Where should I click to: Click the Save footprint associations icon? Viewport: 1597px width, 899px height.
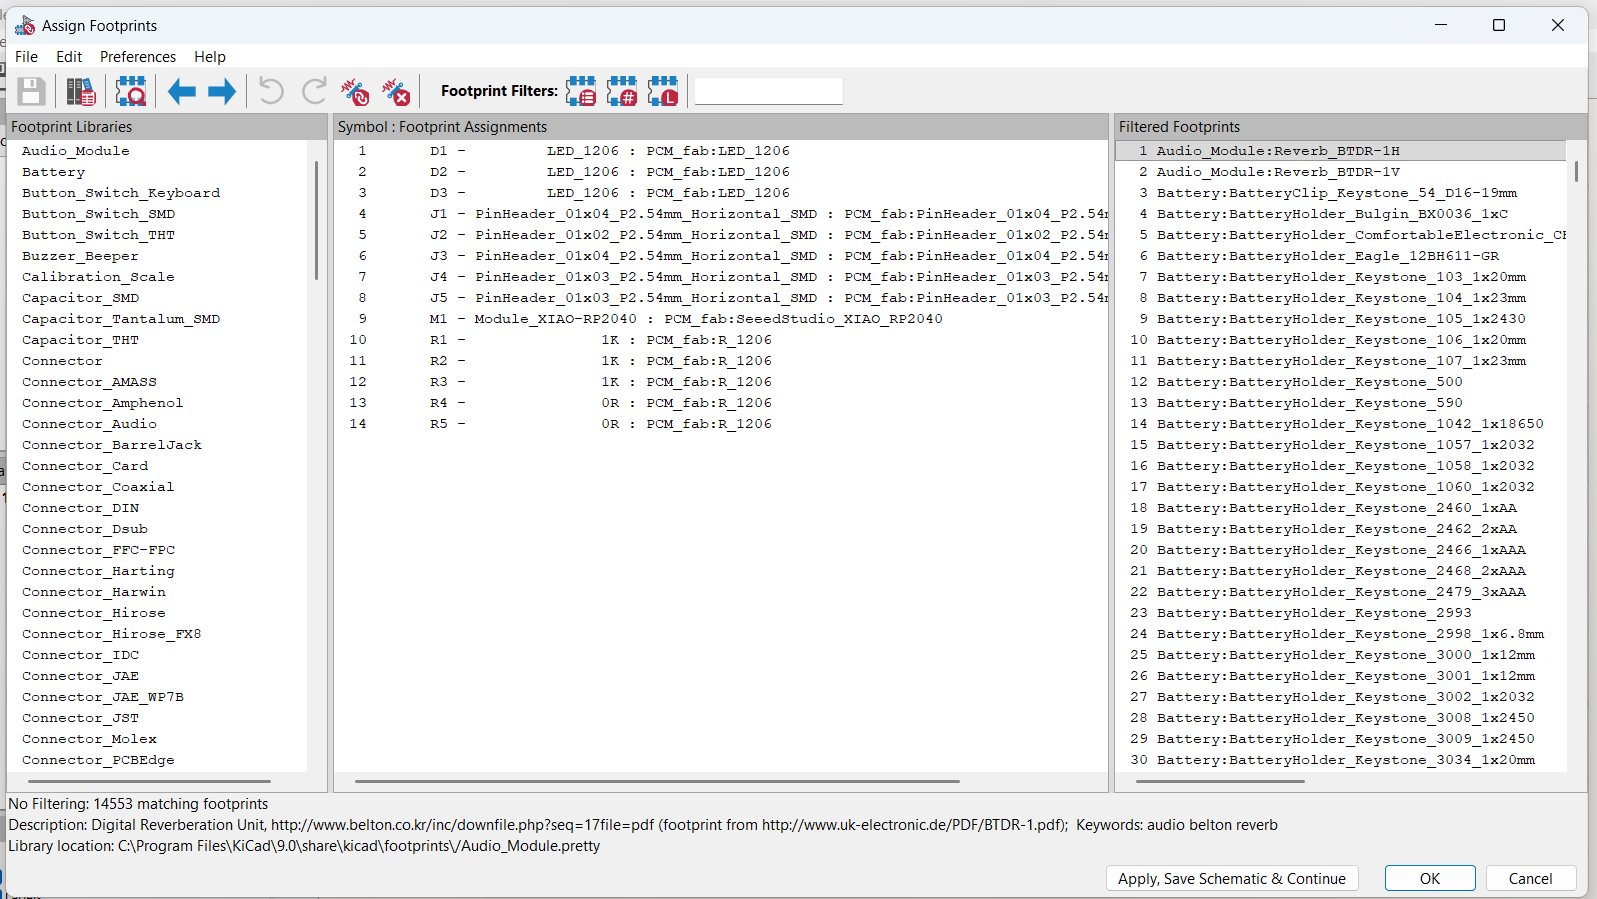pyautogui.click(x=31, y=91)
